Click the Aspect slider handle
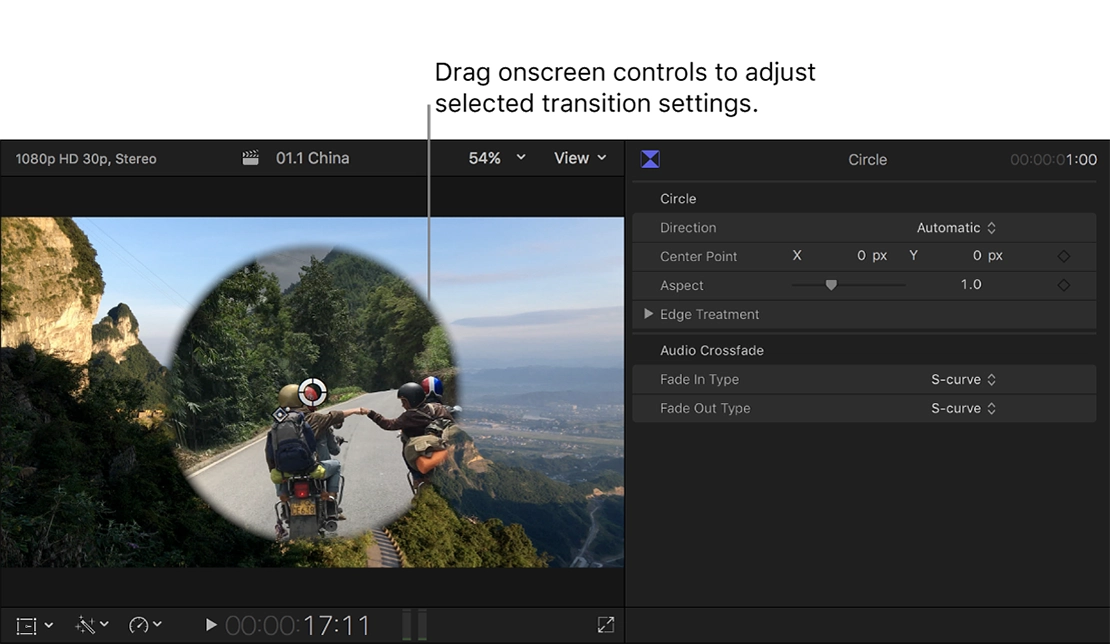1110x644 pixels. click(x=831, y=285)
